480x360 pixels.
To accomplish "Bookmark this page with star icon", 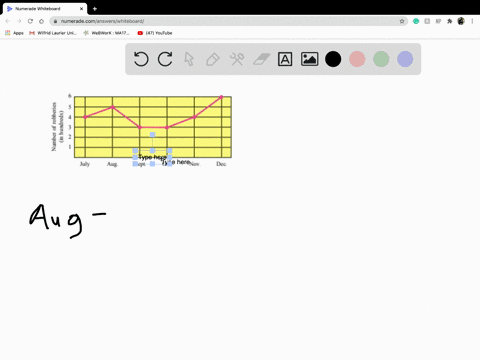I will pos(402,21).
